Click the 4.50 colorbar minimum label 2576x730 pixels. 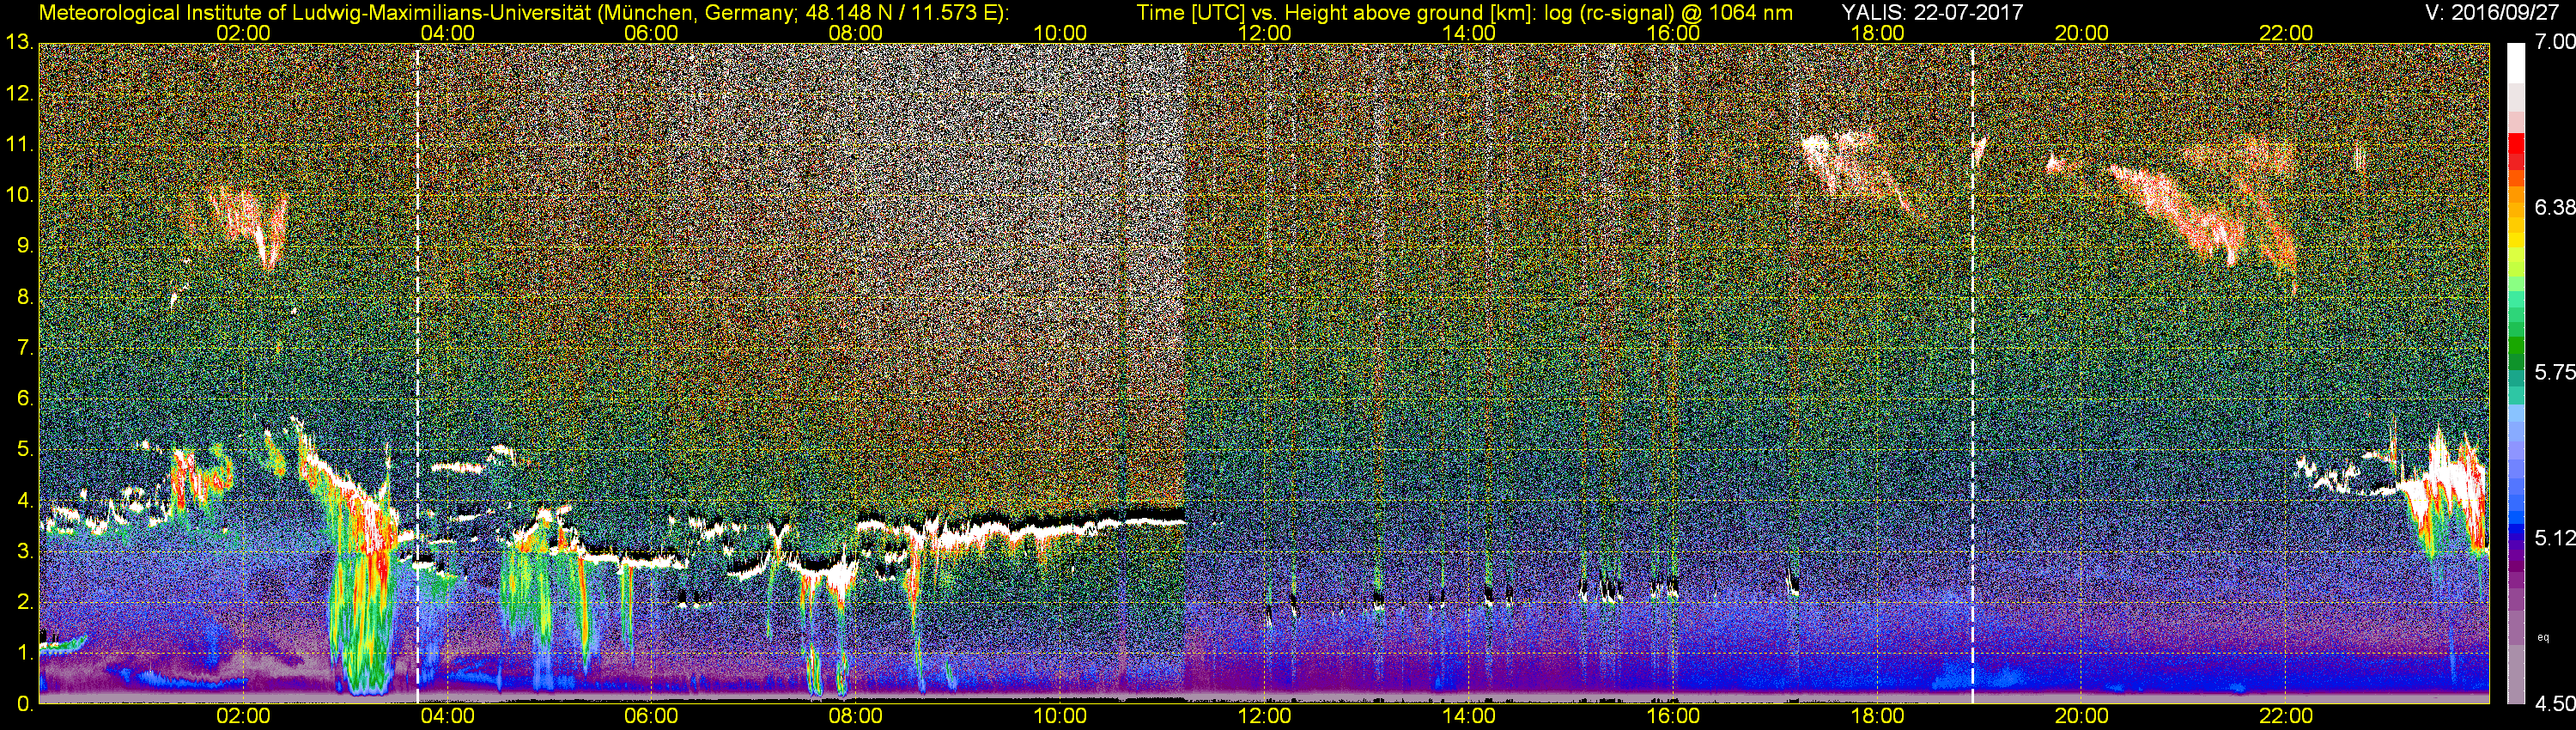pyautogui.click(x=2555, y=704)
